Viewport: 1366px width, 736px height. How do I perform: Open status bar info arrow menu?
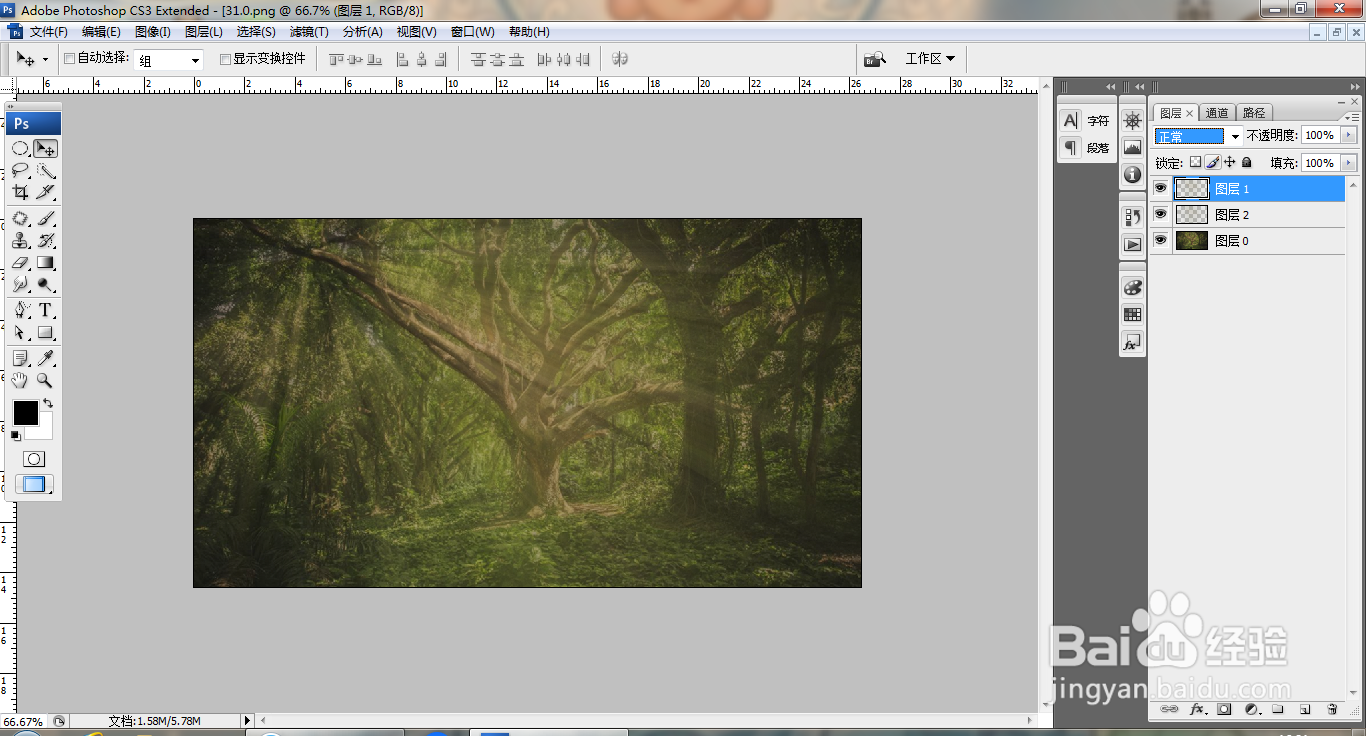coord(248,720)
